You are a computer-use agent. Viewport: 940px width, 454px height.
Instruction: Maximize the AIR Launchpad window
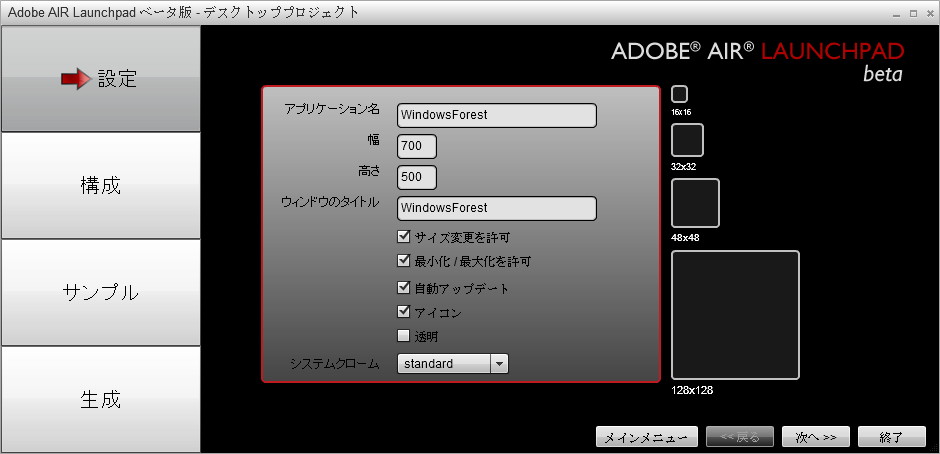point(913,14)
